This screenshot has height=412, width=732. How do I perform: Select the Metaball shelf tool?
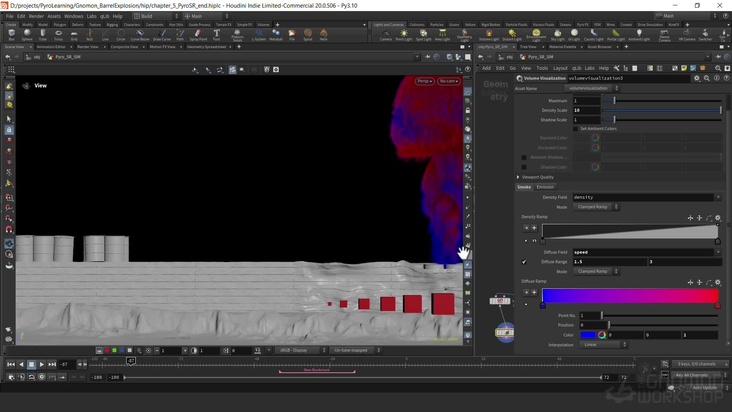(x=276, y=35)
